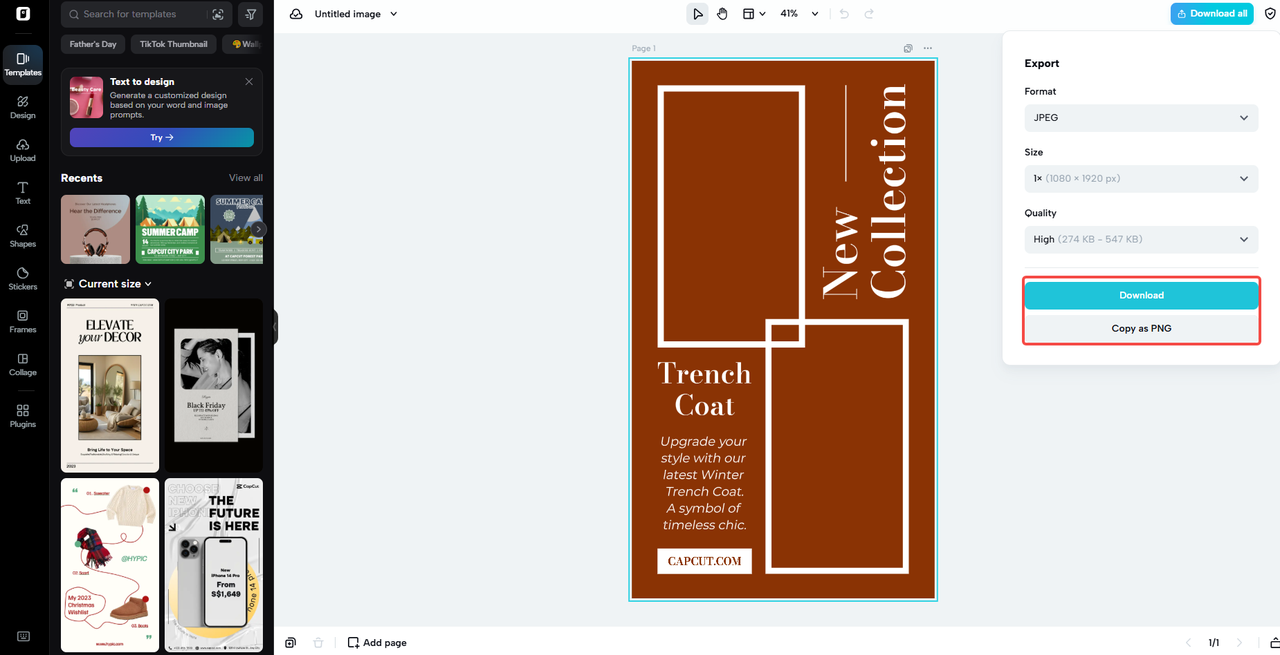
Task: Select the TikTok Thumbnail category chip
Action: (173, 44)
